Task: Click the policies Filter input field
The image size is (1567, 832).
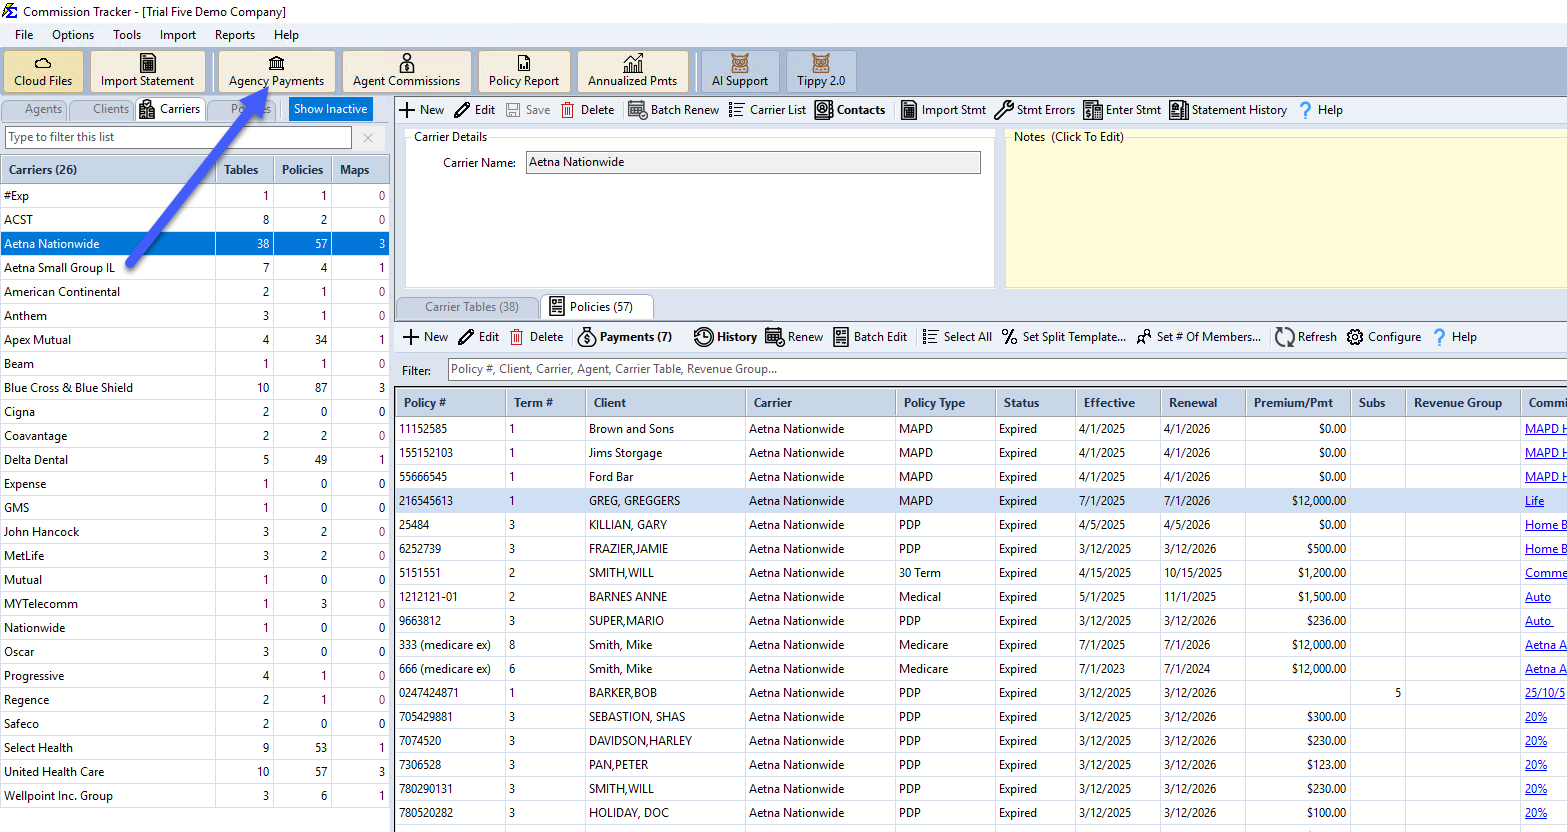Action: 1007,369
